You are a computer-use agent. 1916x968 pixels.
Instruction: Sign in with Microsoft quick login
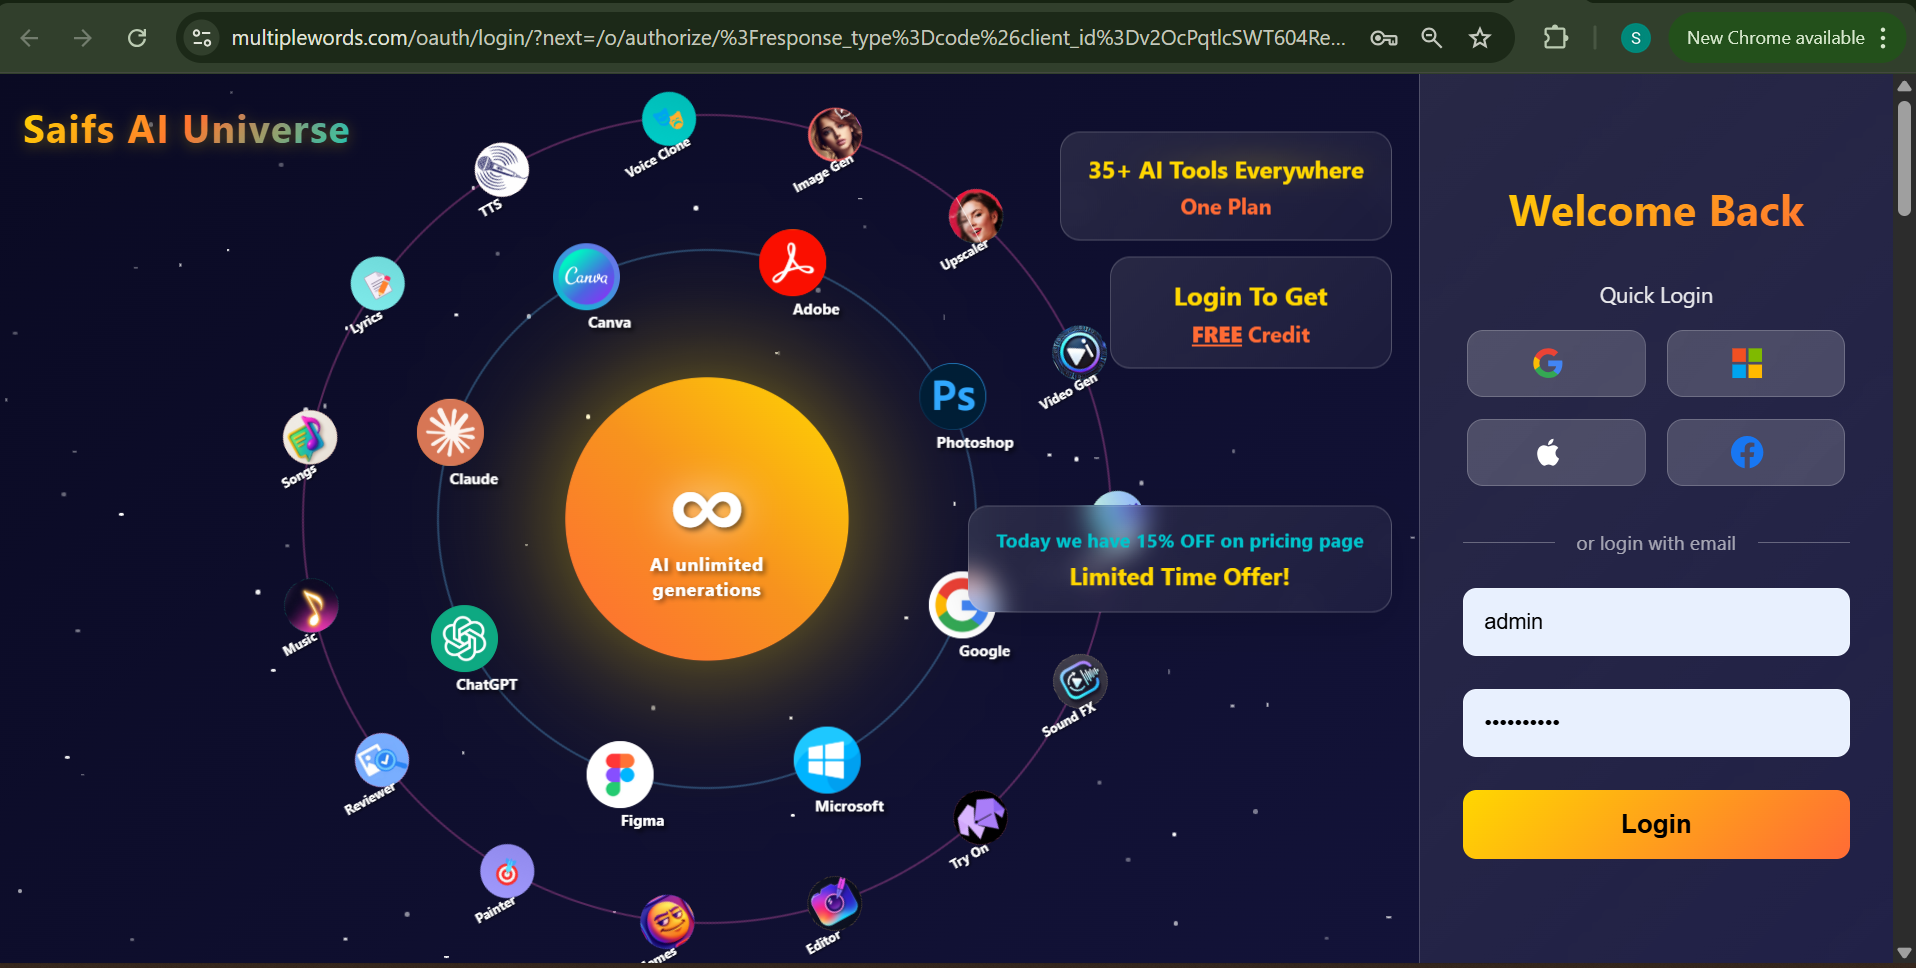(x=1756, y=363)
